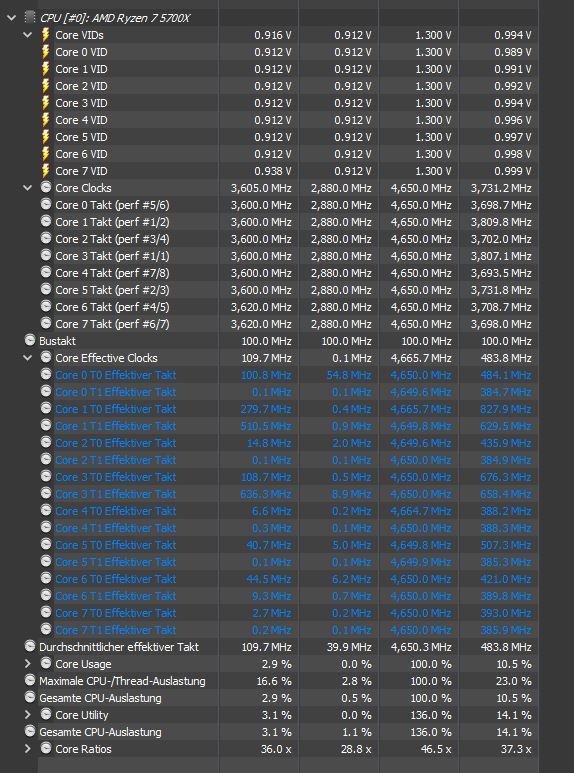The height and width of the screenshot is (773, 574).
Task: Click the Core 7 VID value 0.938 V
Action: pos(273,171)
